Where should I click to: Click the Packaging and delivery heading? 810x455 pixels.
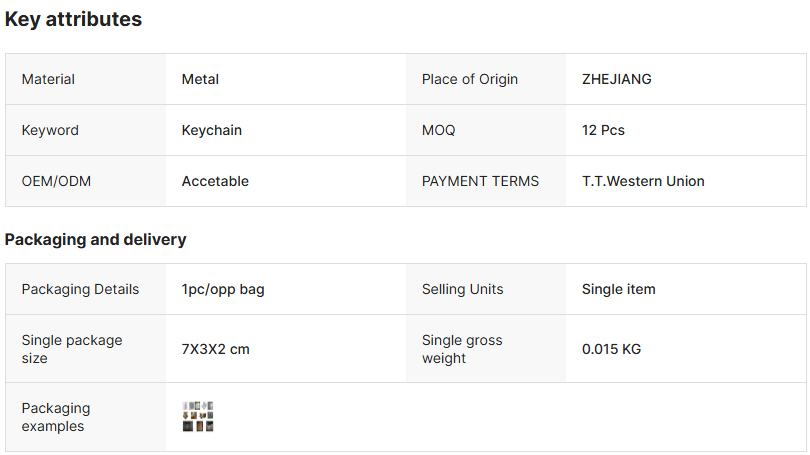[x=95, y=239]
